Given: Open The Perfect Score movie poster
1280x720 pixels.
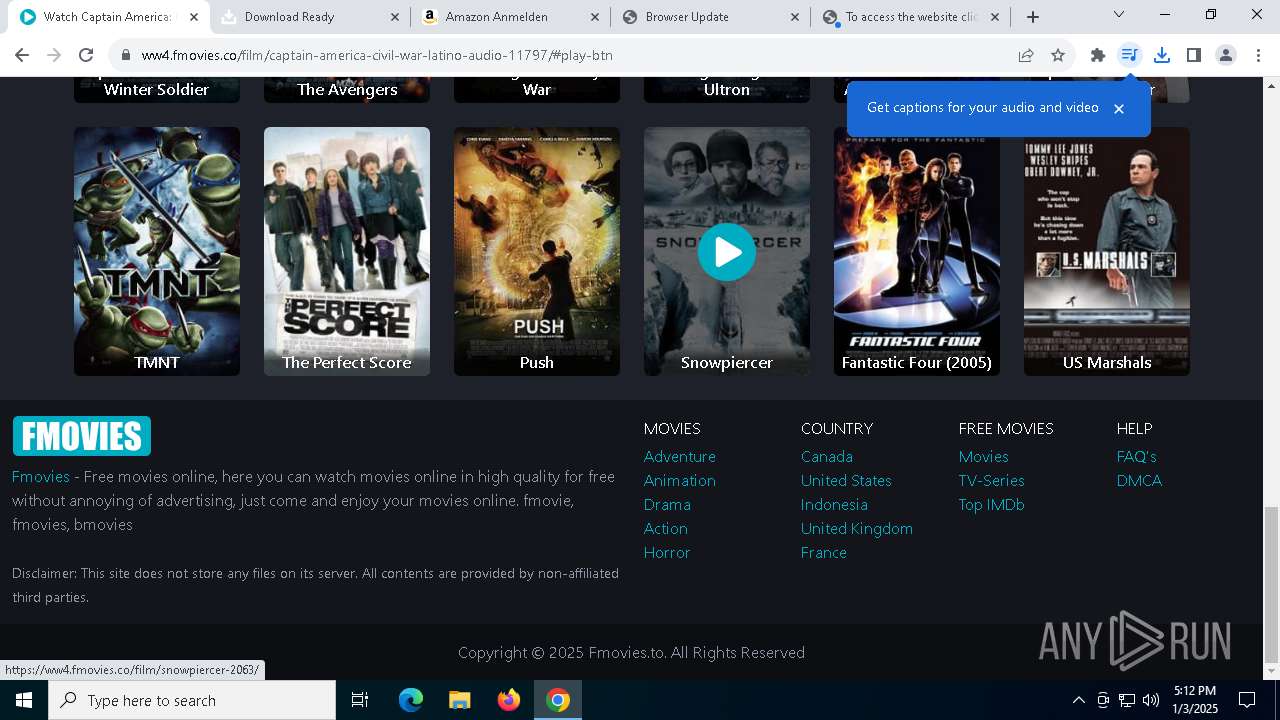Looking at the screenshot, I should (x=347, y=251).
